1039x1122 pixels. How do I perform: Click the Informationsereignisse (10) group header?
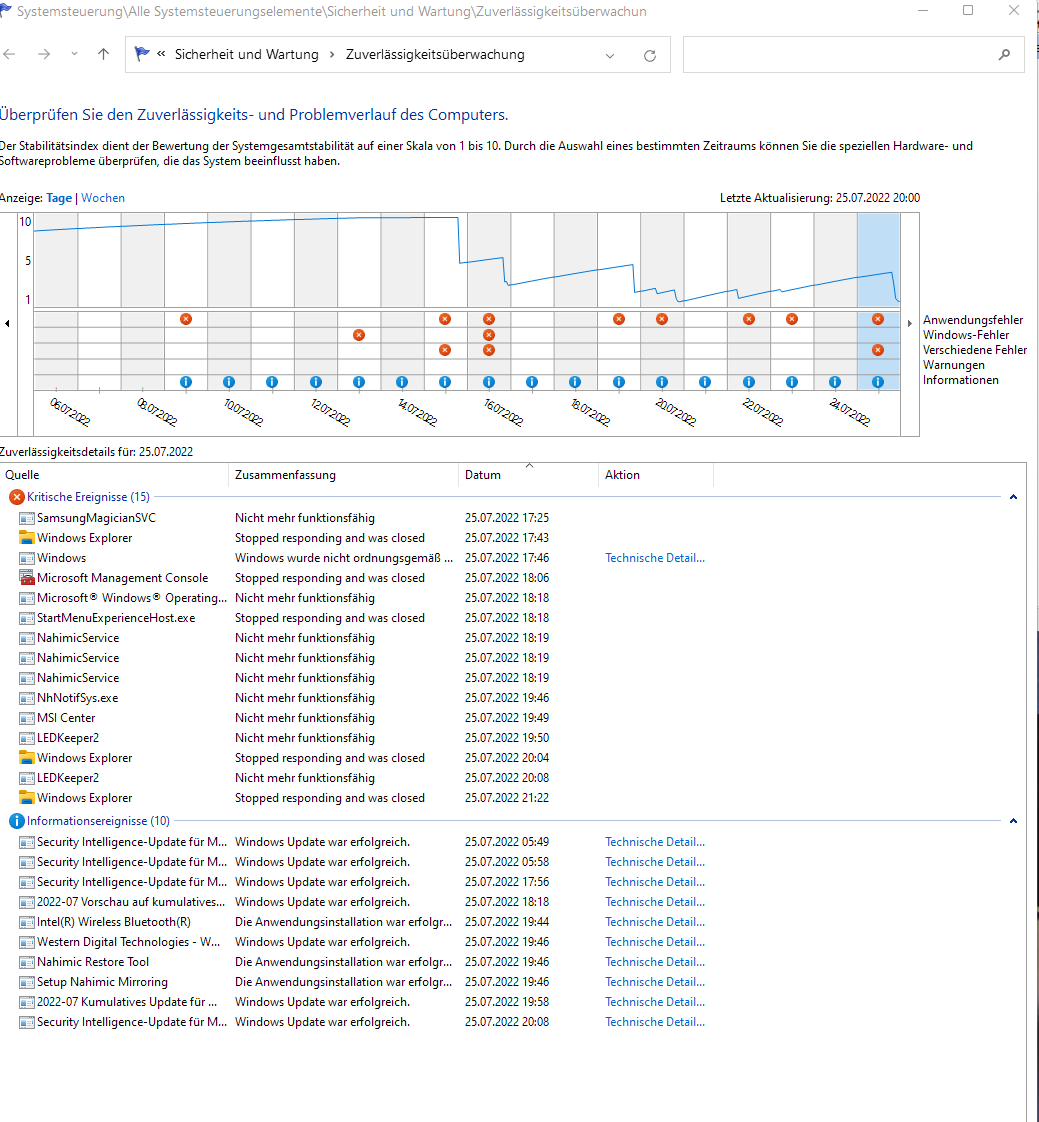coord(98,821)
